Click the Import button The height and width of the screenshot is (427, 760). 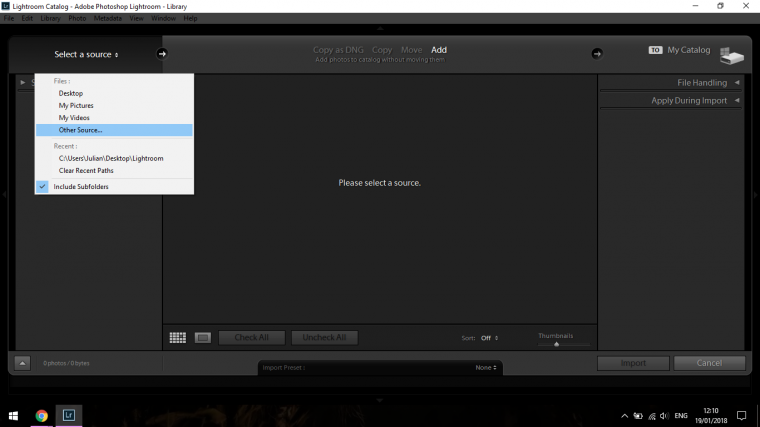click(x=633, y=363)
